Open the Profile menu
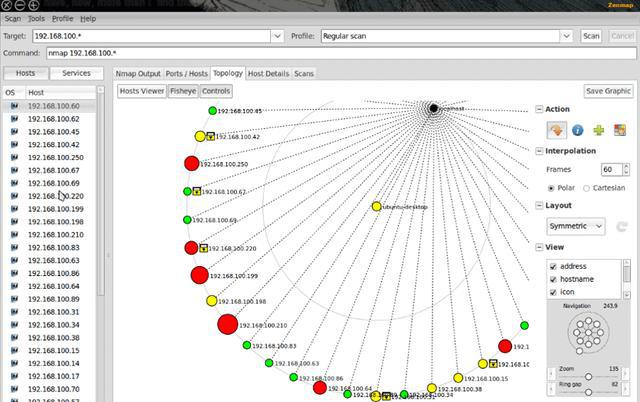This screenshot has width=640, height=402. click(62, 19)
